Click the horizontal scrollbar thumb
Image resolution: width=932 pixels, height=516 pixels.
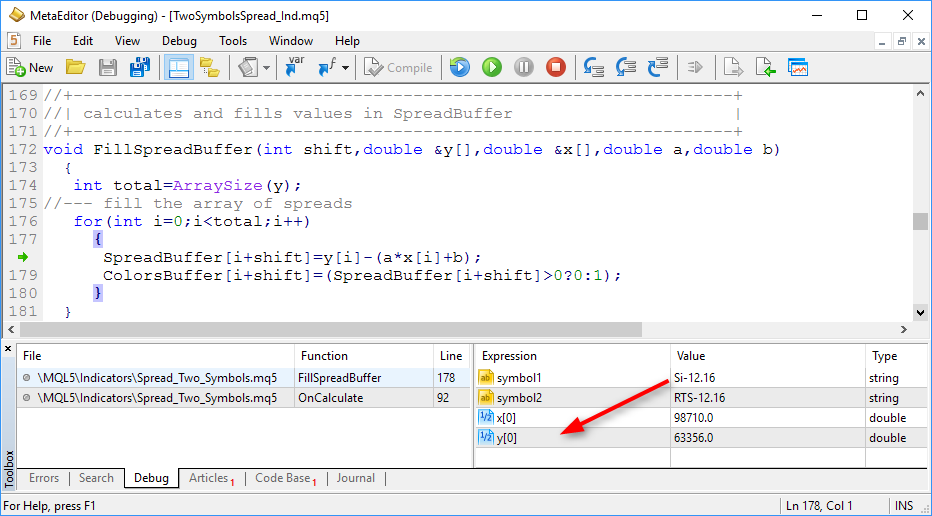(331, 329)
